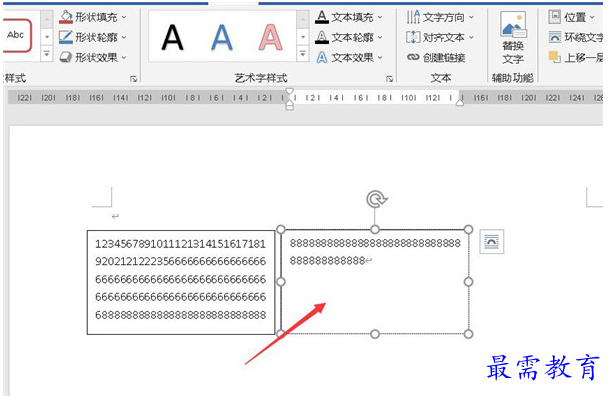Click 创建链接 to link text boxes
The width and height of the screenshot is (608, 399).
tap(436, 58)
